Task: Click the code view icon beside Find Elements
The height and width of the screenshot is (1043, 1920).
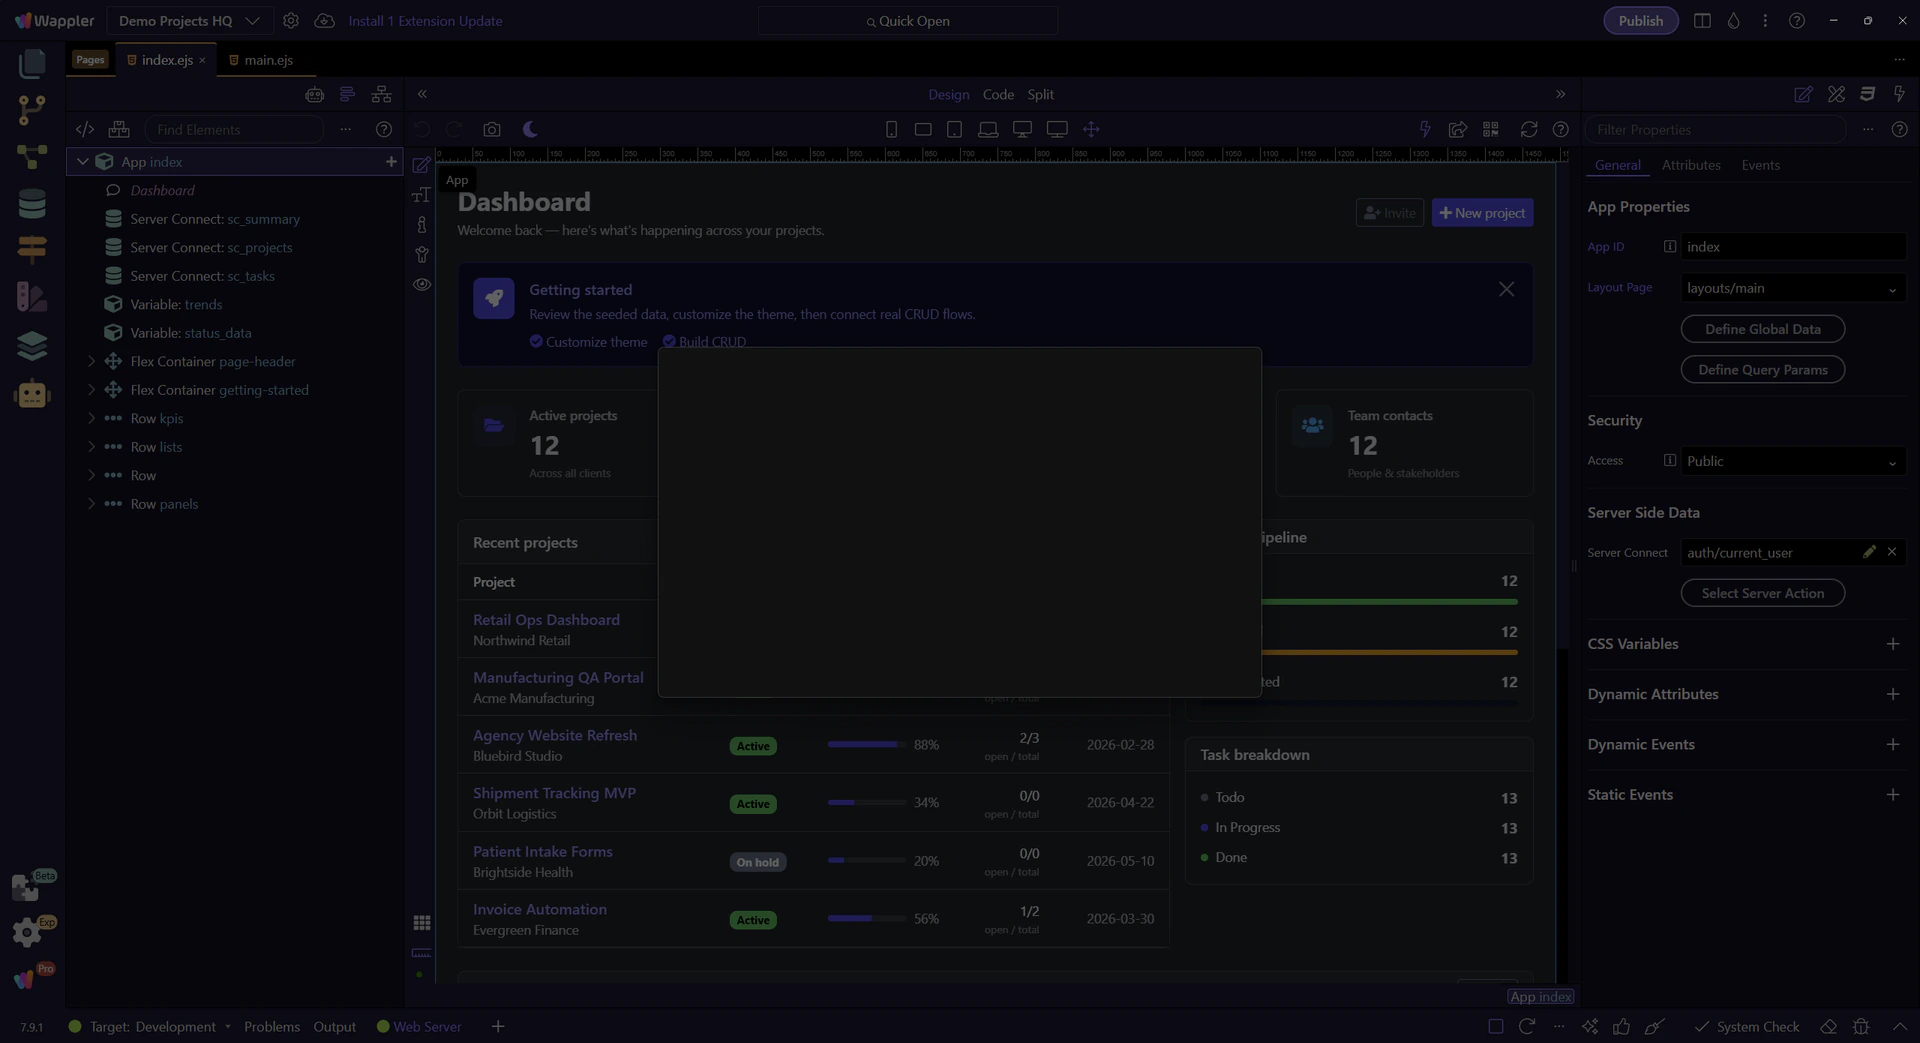Action: (85, 130)
